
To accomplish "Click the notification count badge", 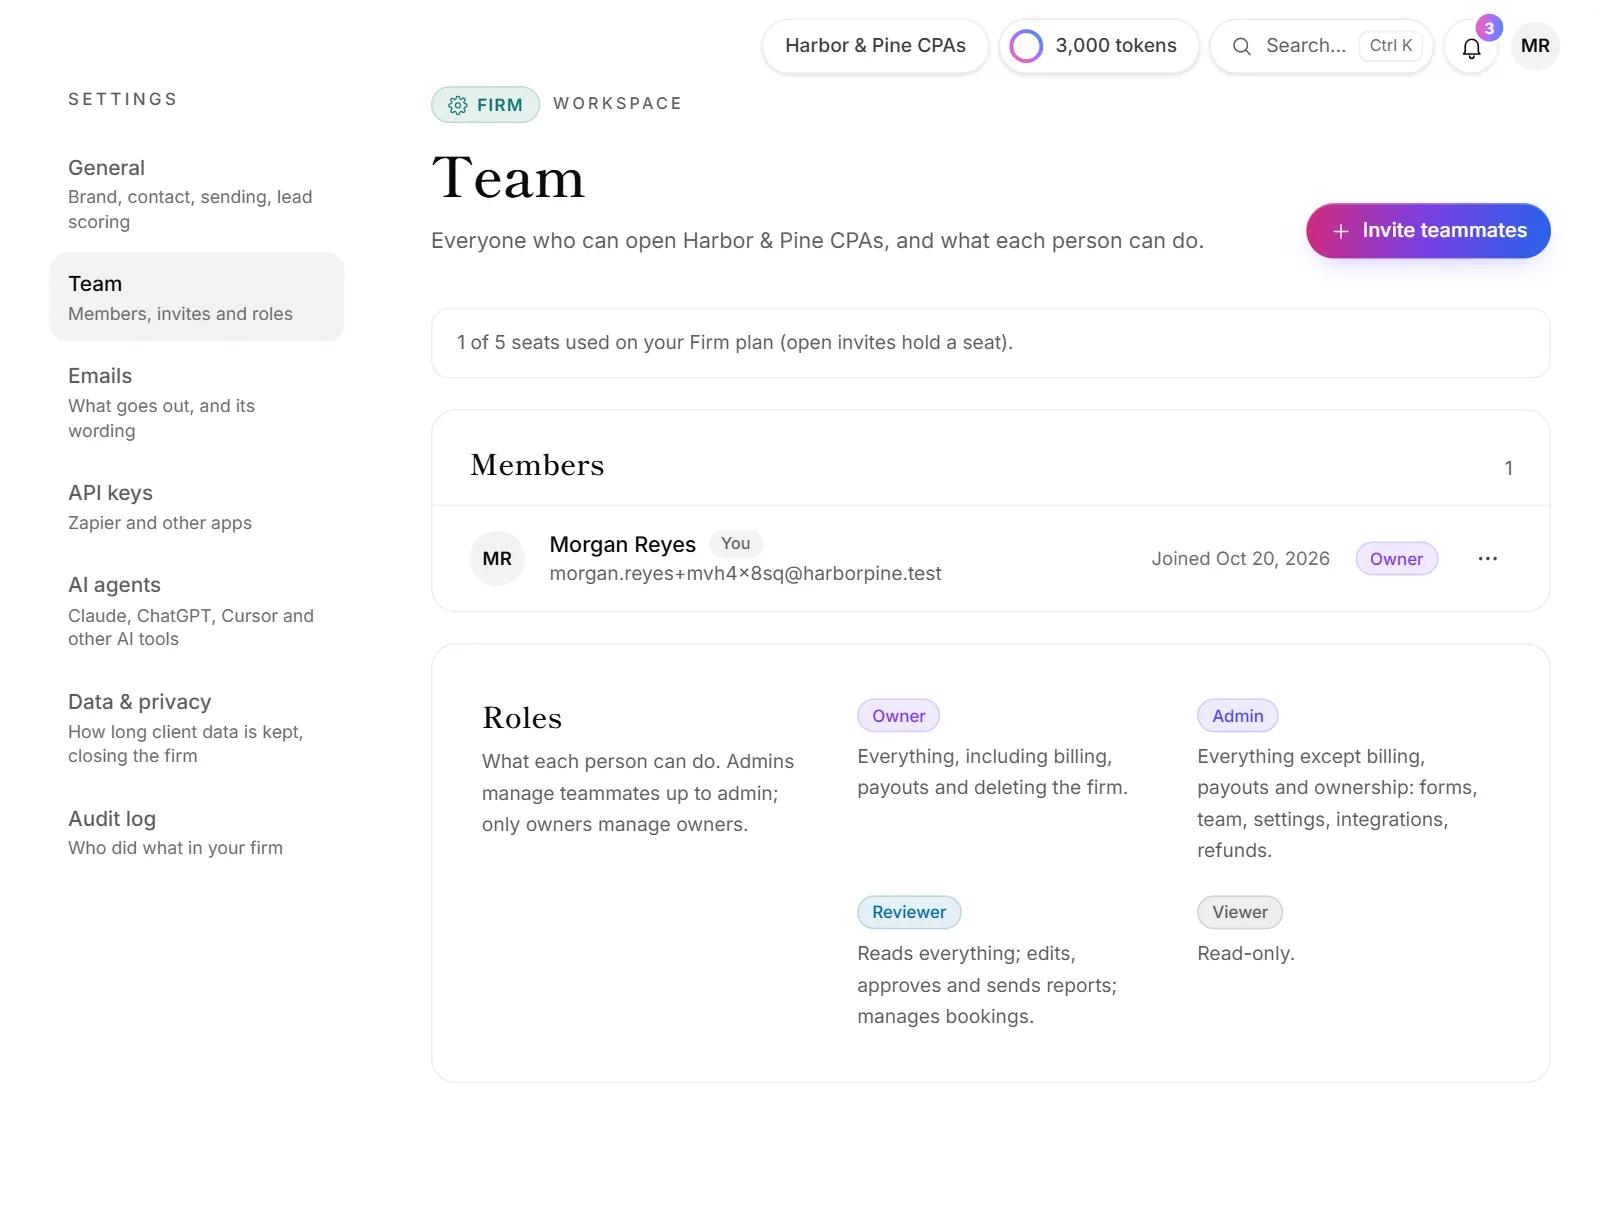I will click(x=1489, y=28).
